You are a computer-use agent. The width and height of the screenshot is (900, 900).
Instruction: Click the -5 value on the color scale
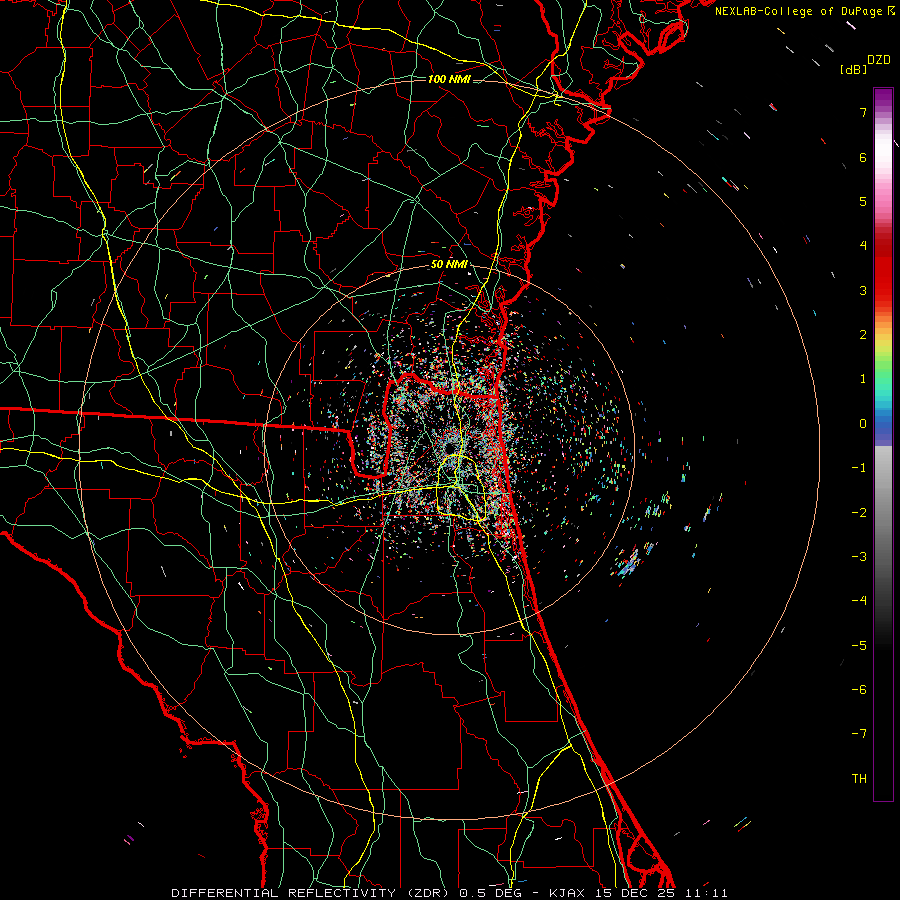point(859,646)
